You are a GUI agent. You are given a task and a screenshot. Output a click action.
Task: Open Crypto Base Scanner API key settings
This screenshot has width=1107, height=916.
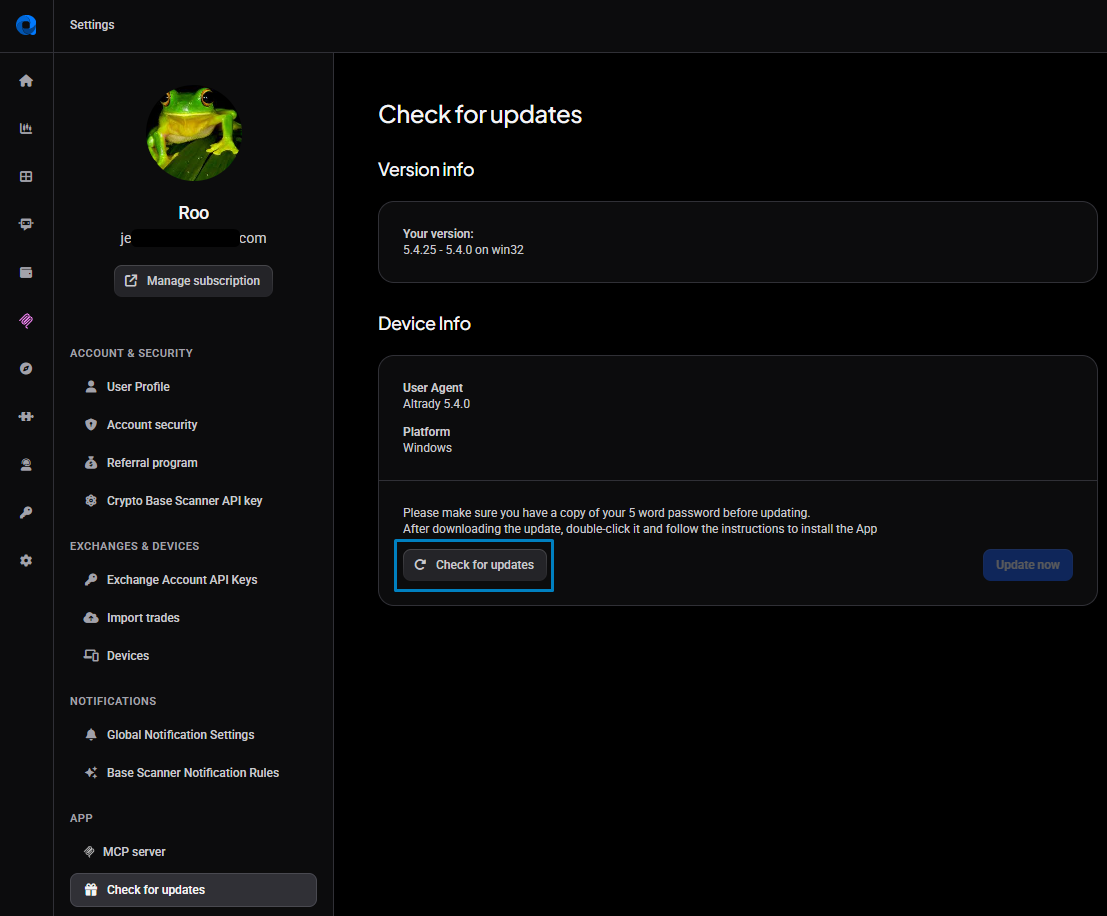pos(193,501)
